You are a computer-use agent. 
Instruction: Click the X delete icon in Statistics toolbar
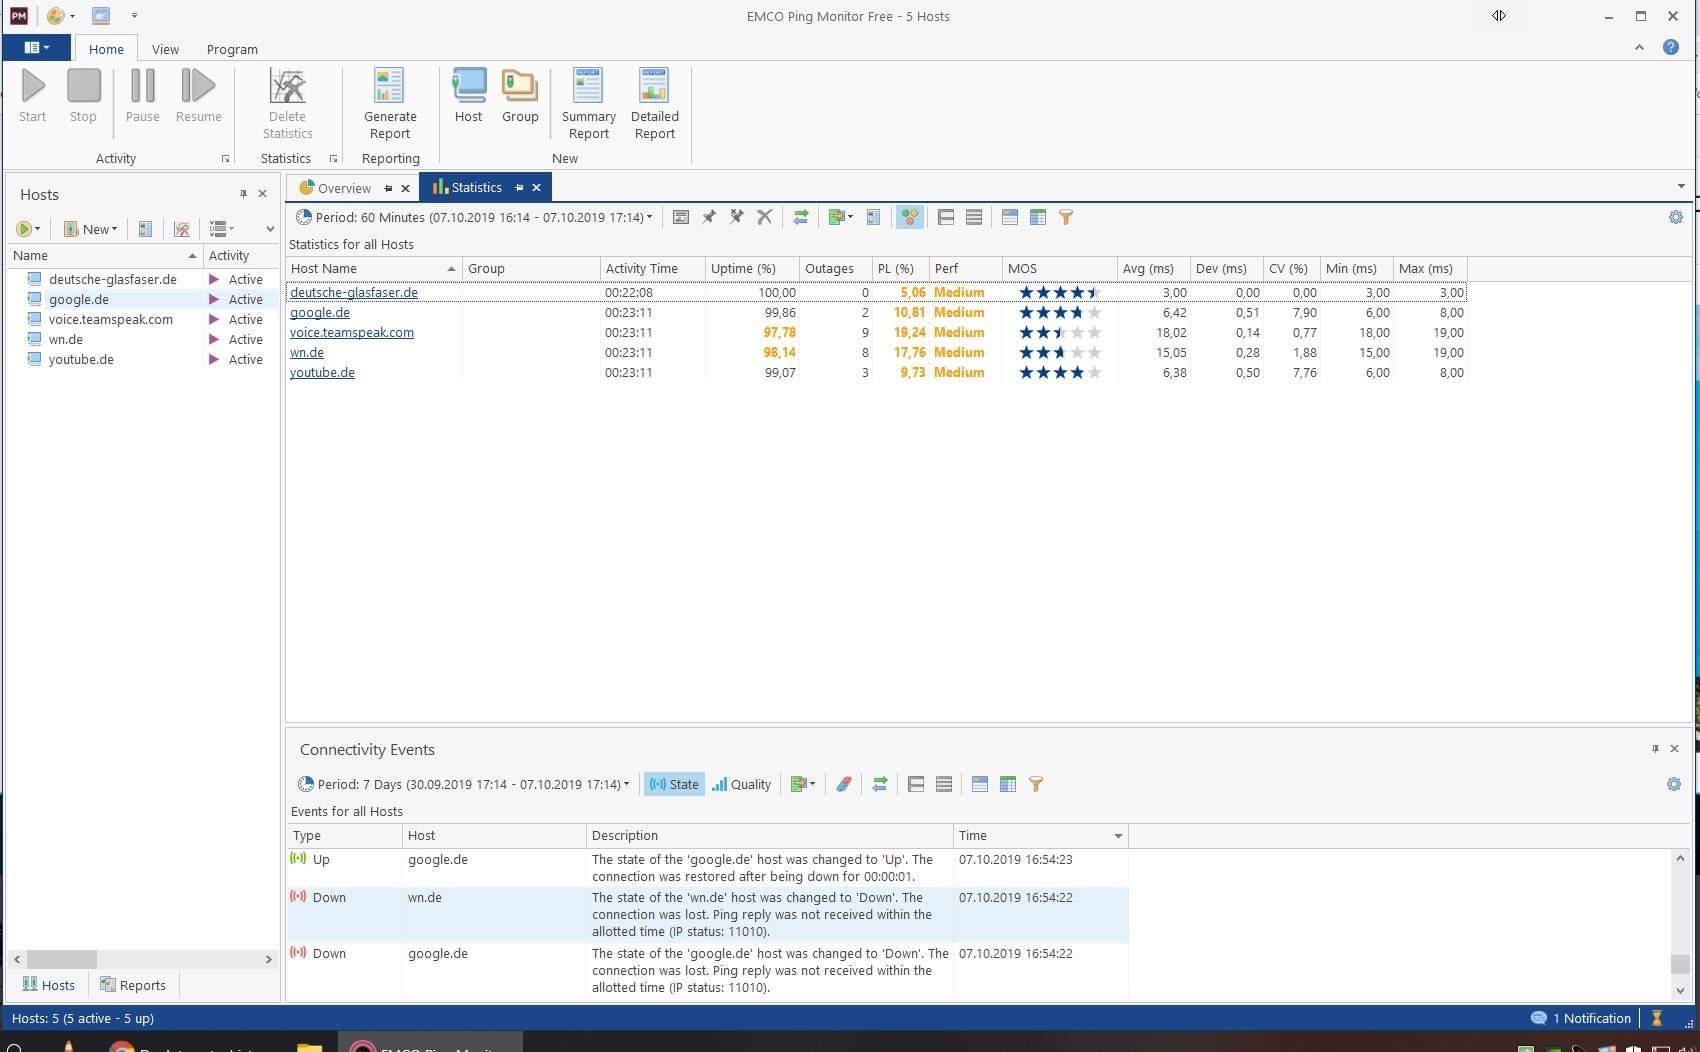coord(765,217)
